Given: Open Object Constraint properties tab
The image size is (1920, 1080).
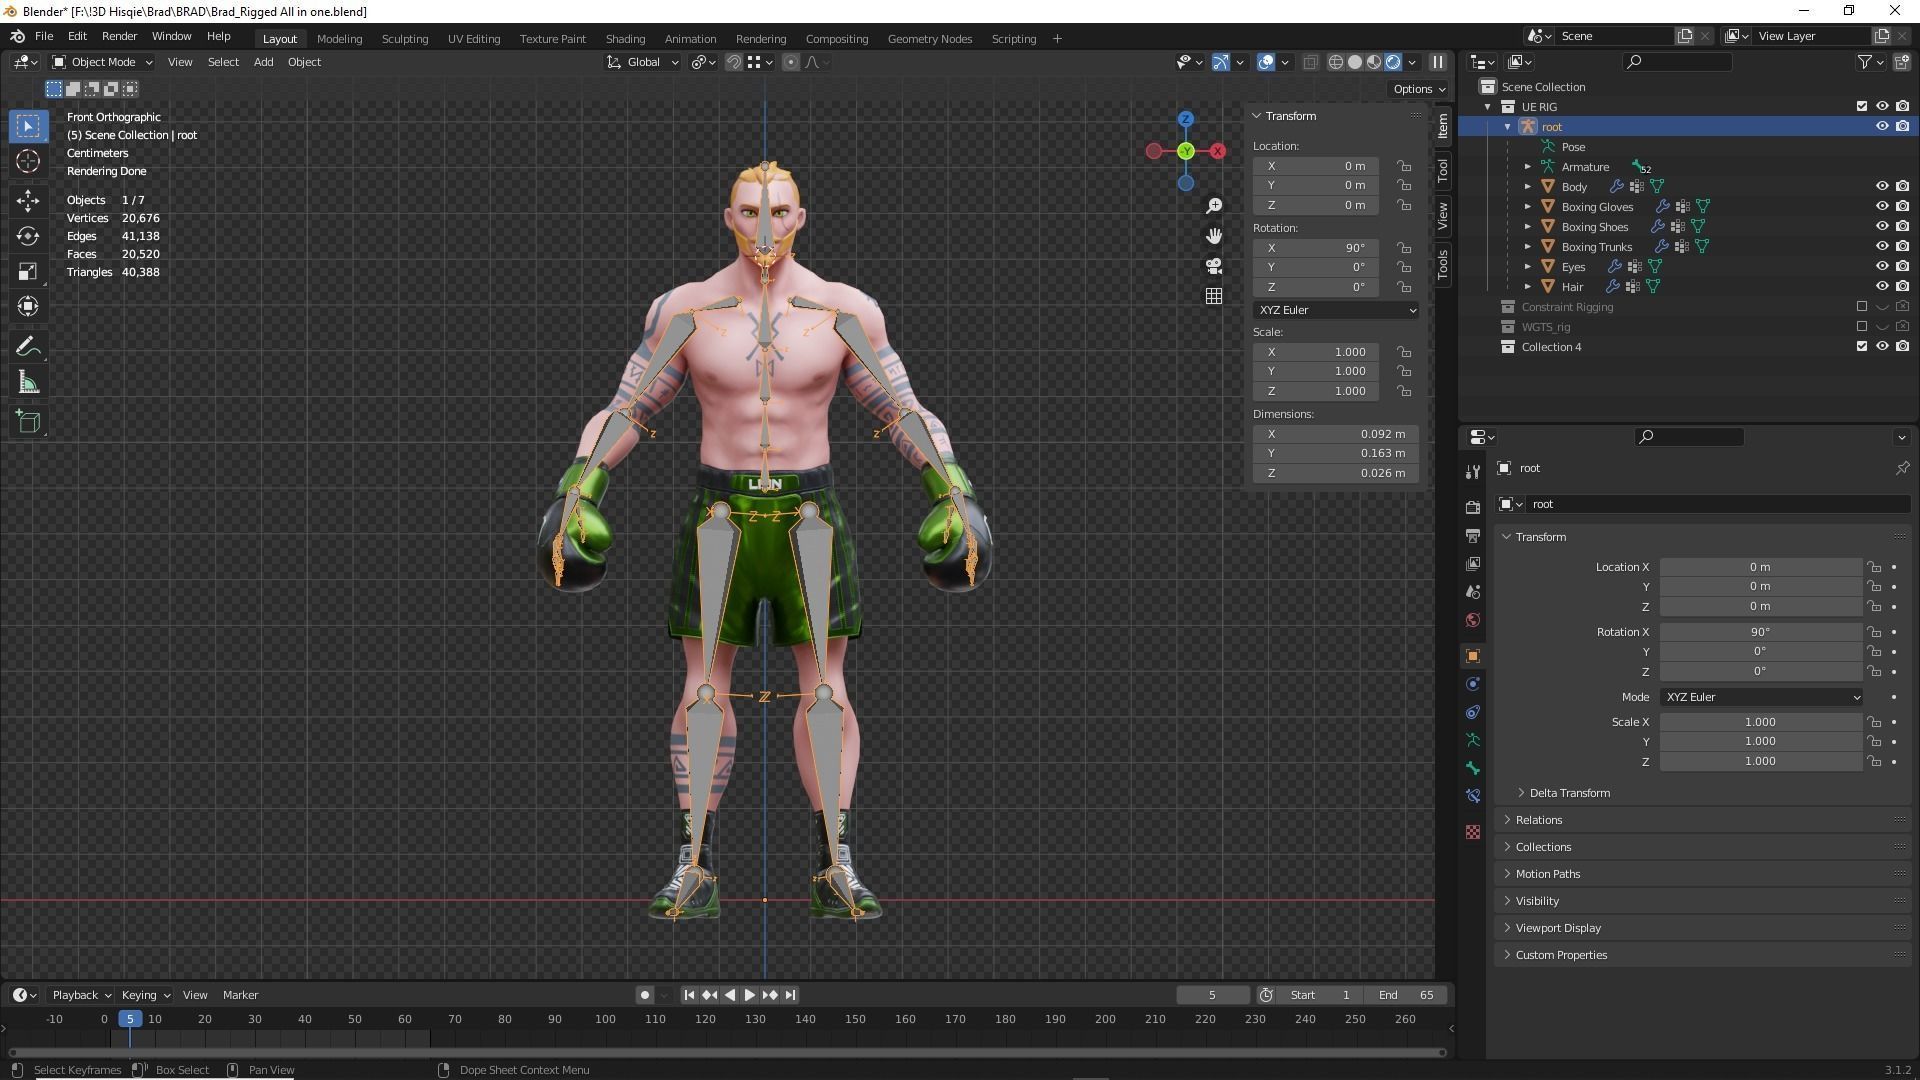Looking at the screenshot, I should 1472,713.
